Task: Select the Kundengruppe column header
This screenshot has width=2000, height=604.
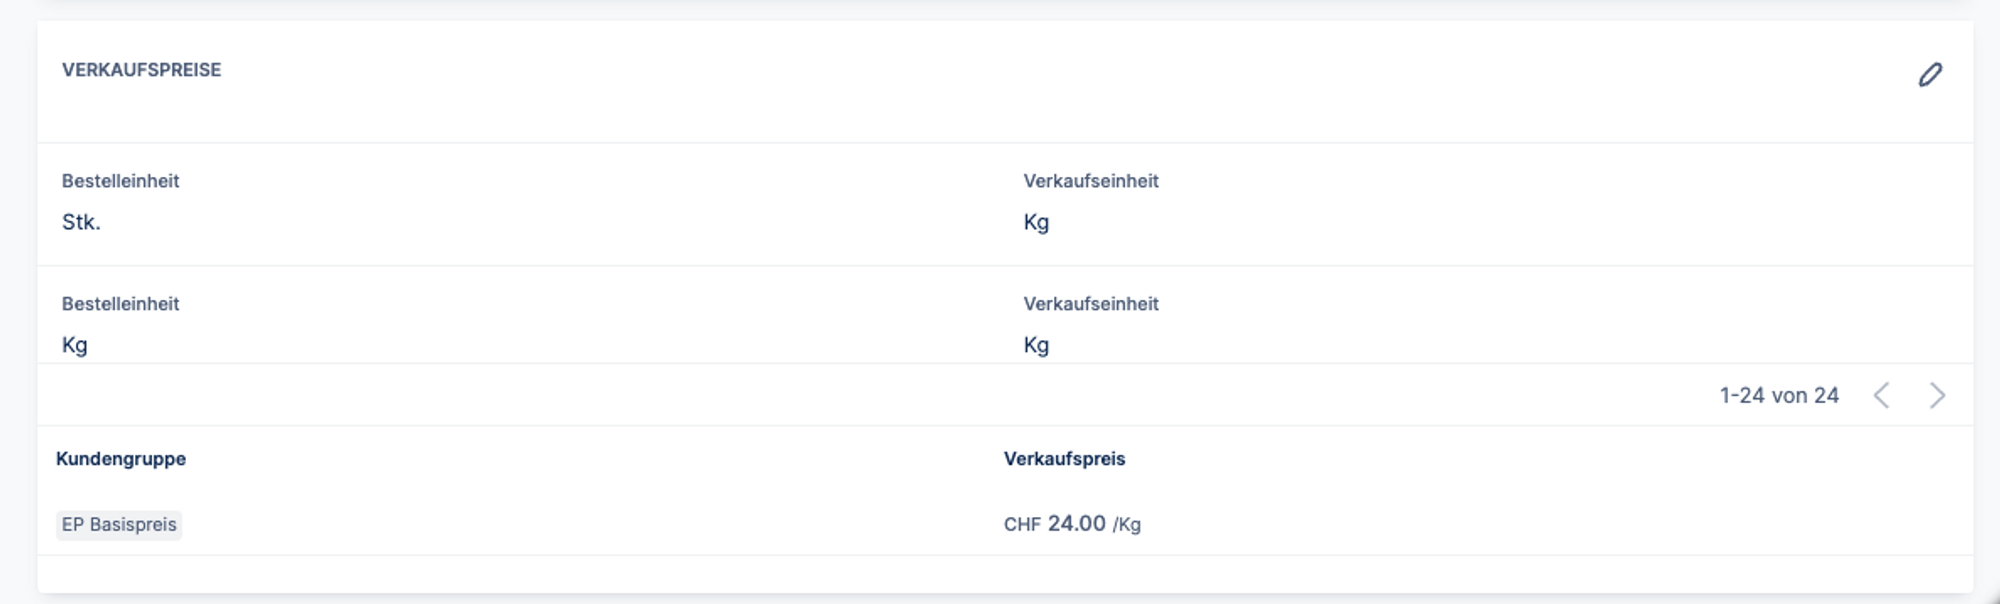Action: 121,459
